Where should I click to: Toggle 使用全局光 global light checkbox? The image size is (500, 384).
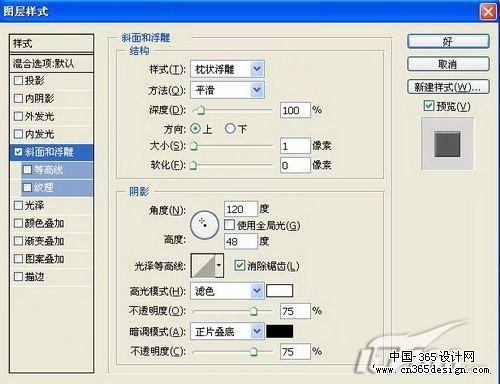[229, 225]
